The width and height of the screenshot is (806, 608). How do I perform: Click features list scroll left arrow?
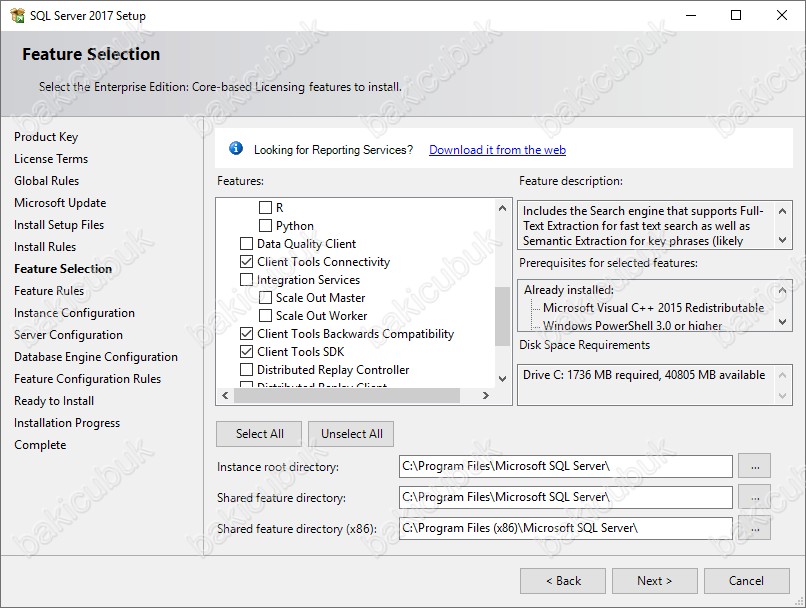point(225,395)
